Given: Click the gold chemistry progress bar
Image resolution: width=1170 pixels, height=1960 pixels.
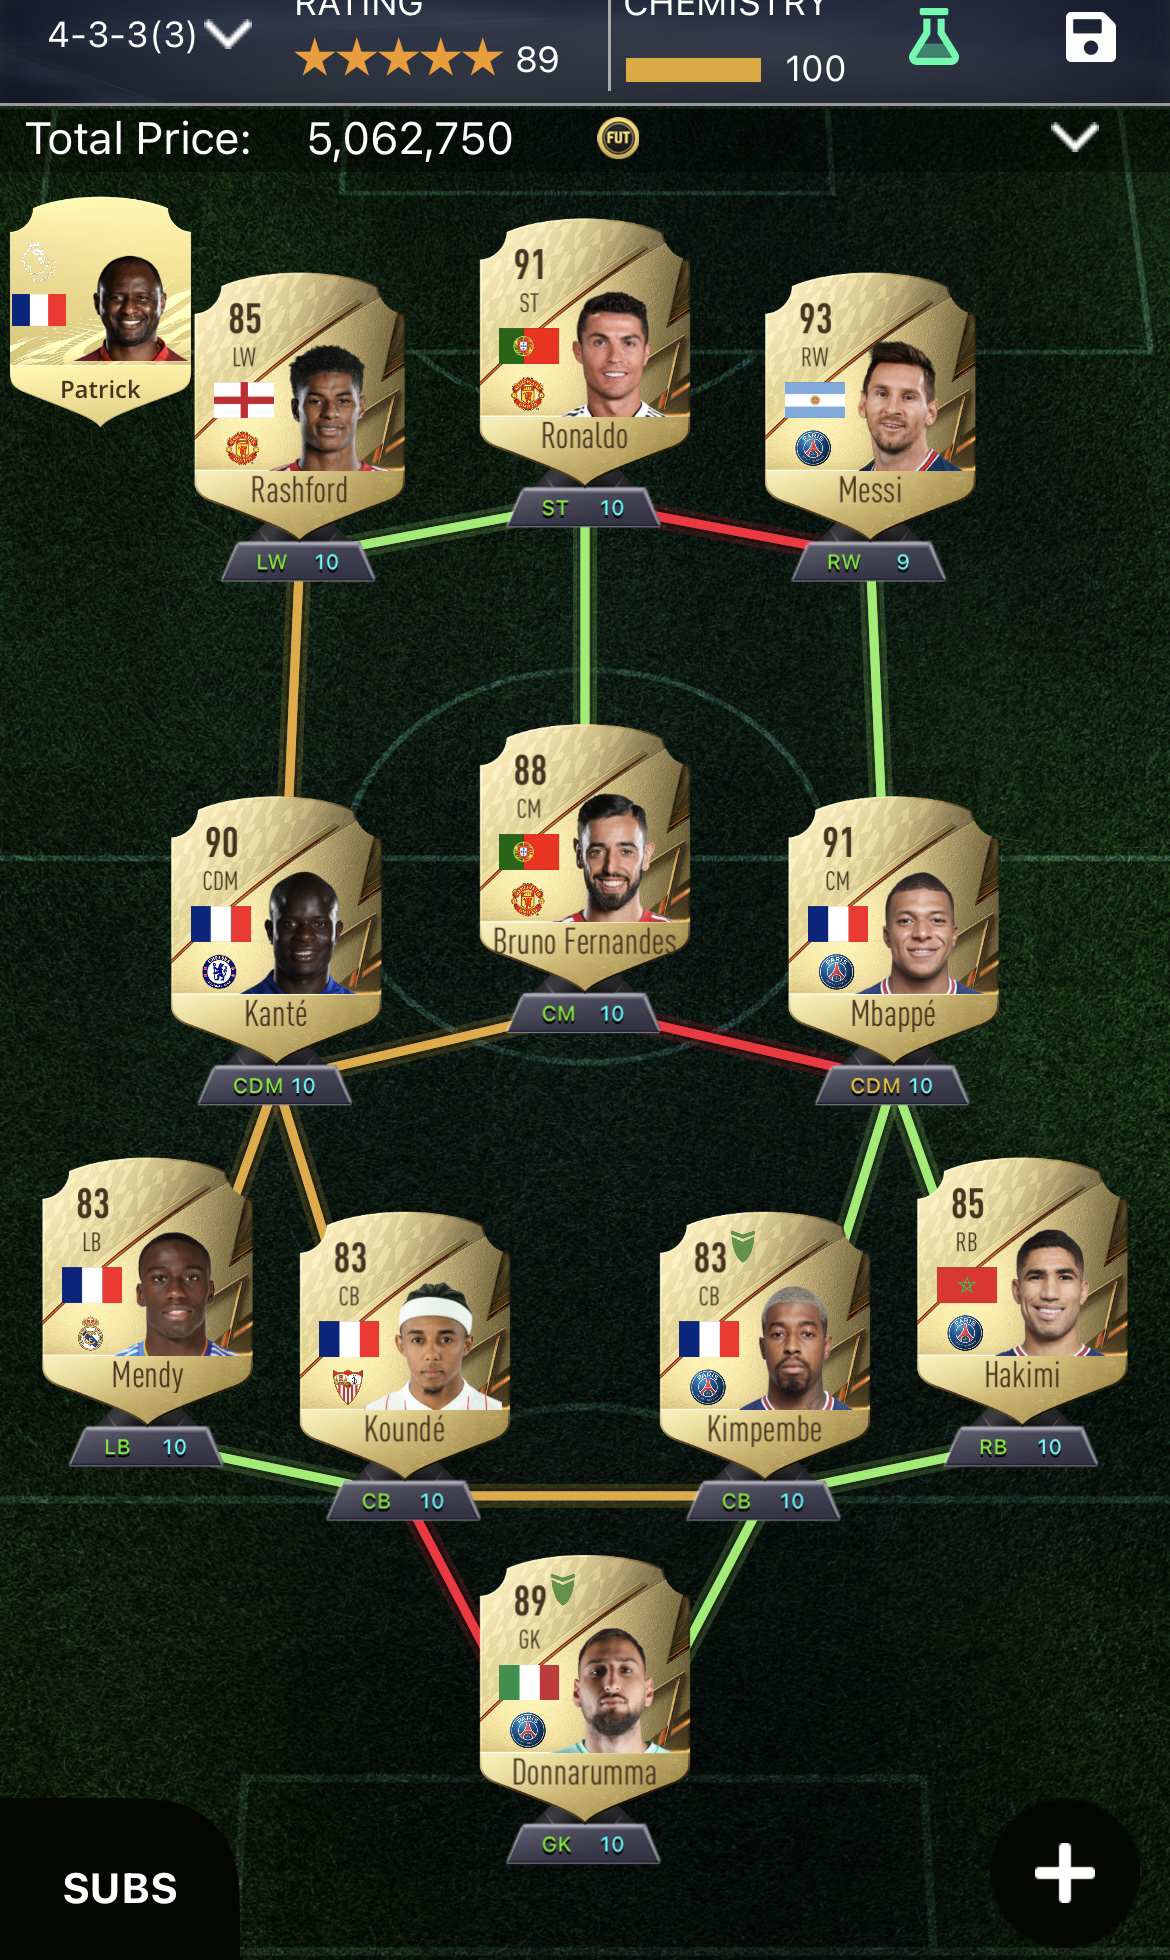Looking at the screenshot, I should [x=693, y=69].
